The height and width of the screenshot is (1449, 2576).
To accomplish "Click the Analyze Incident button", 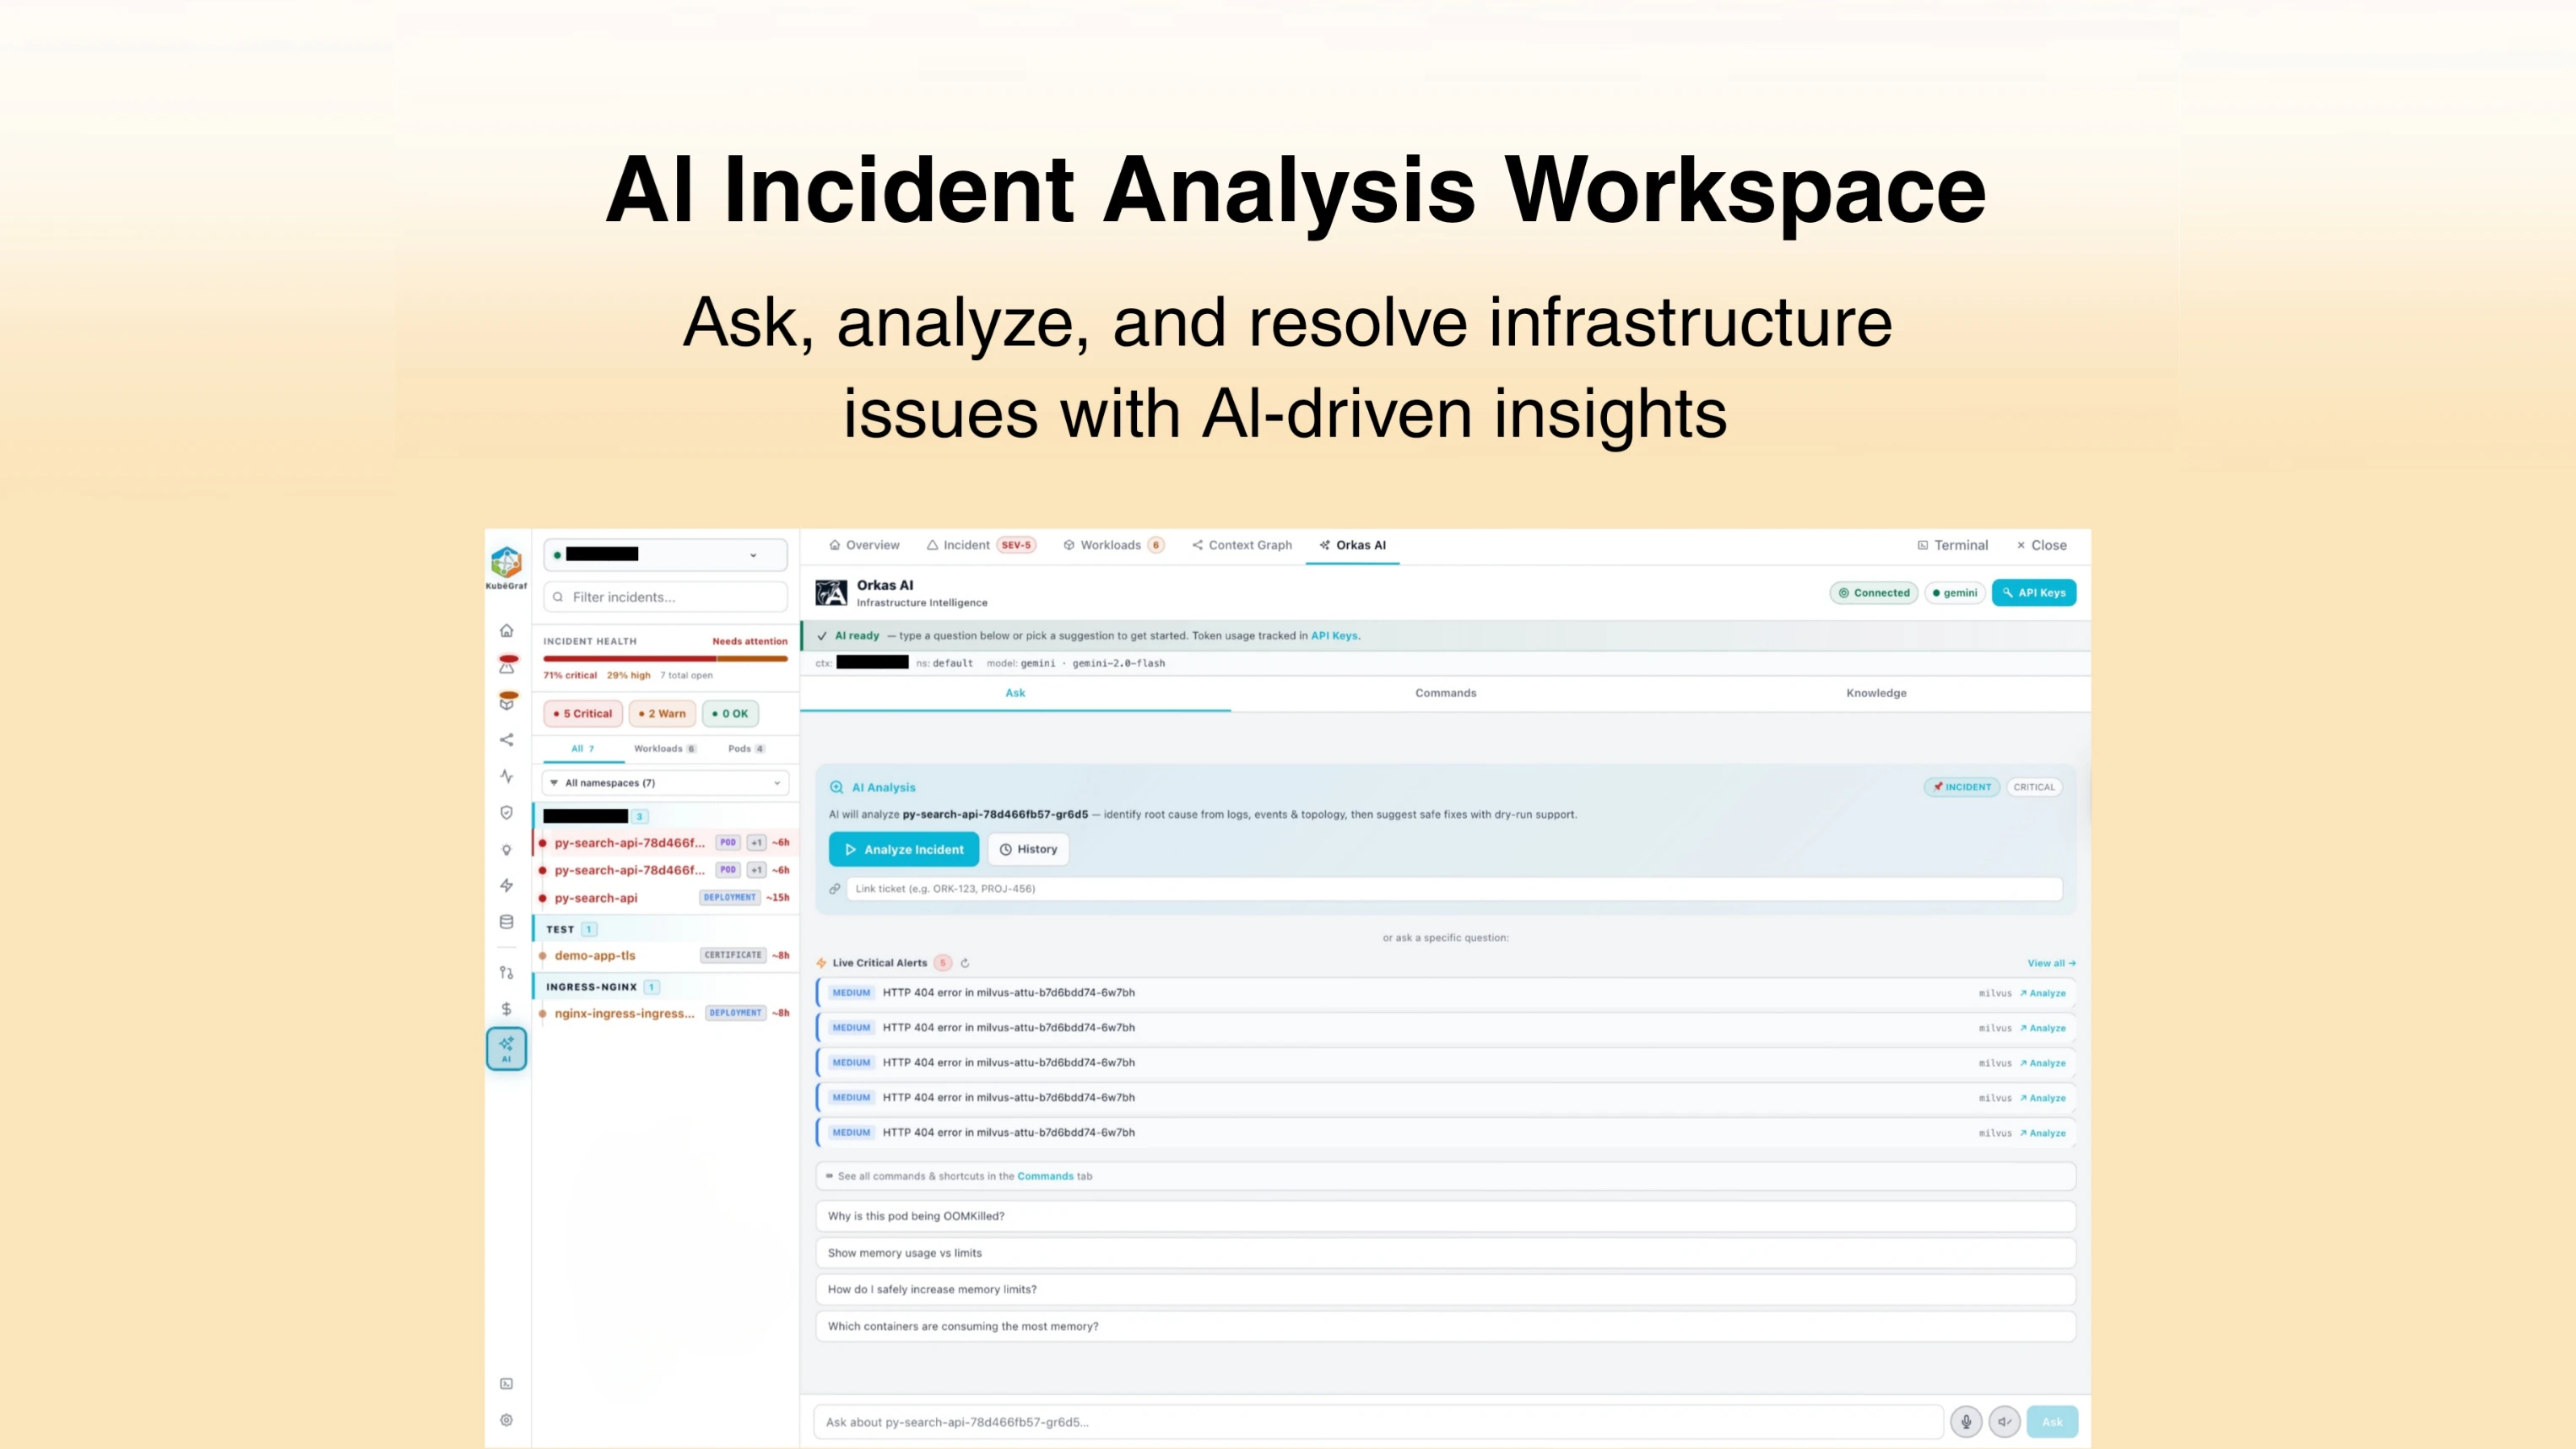I will [903, 849].
